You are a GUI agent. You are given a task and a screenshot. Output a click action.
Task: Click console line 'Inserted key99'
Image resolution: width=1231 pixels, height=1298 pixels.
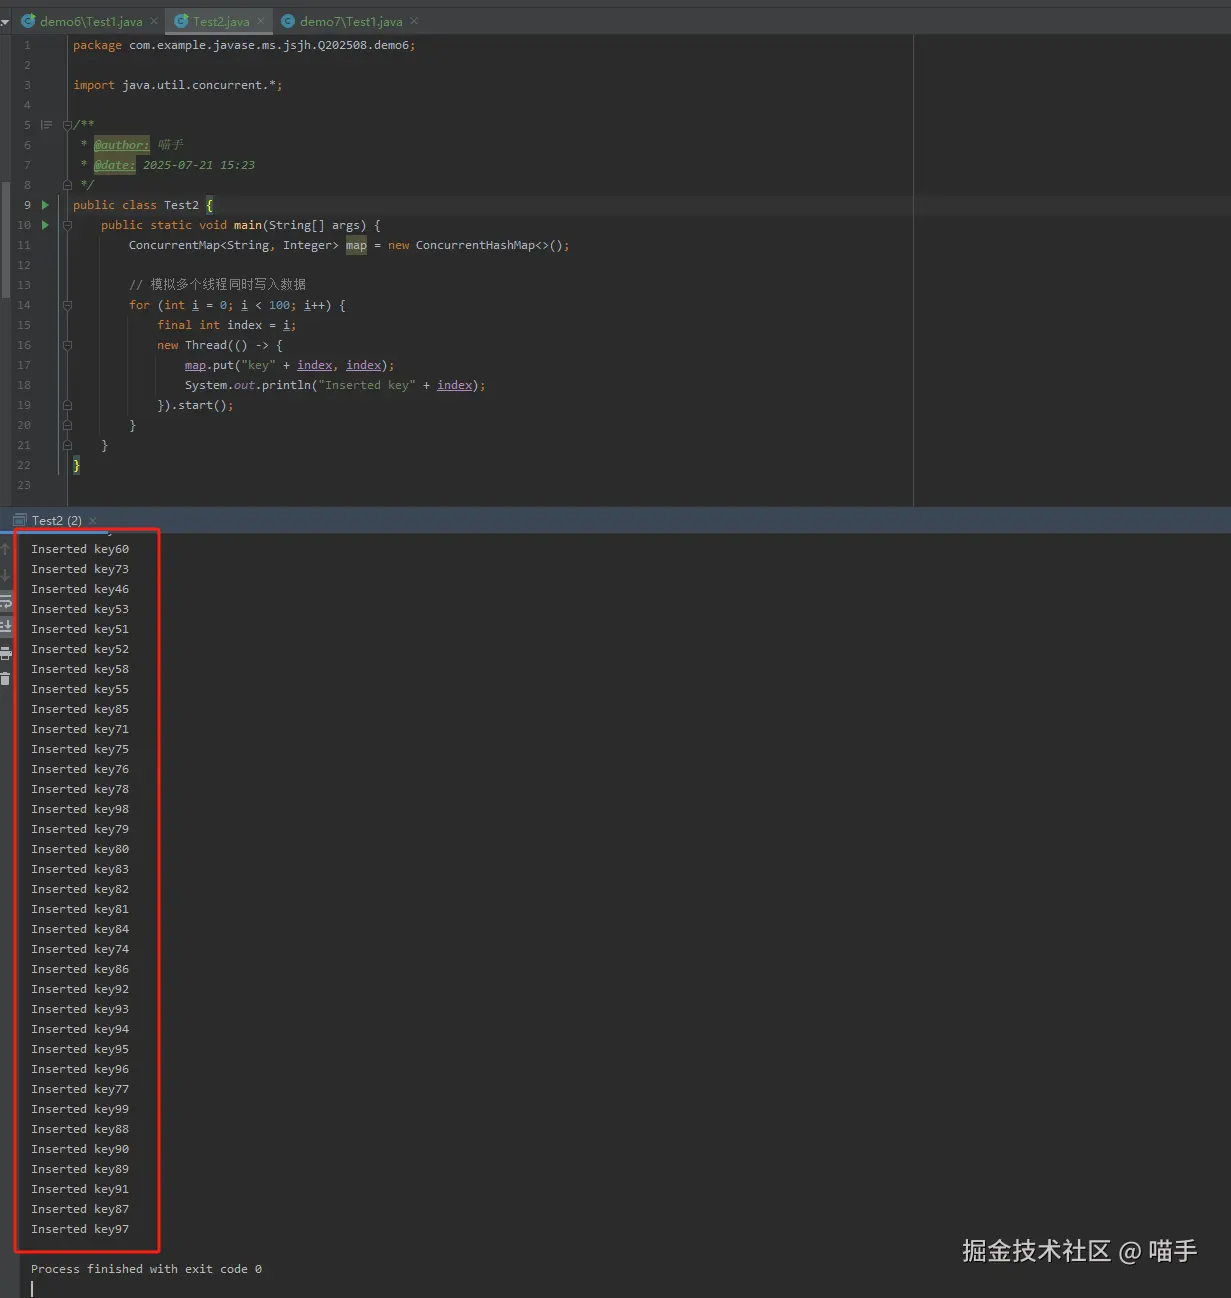(80, 1109)
